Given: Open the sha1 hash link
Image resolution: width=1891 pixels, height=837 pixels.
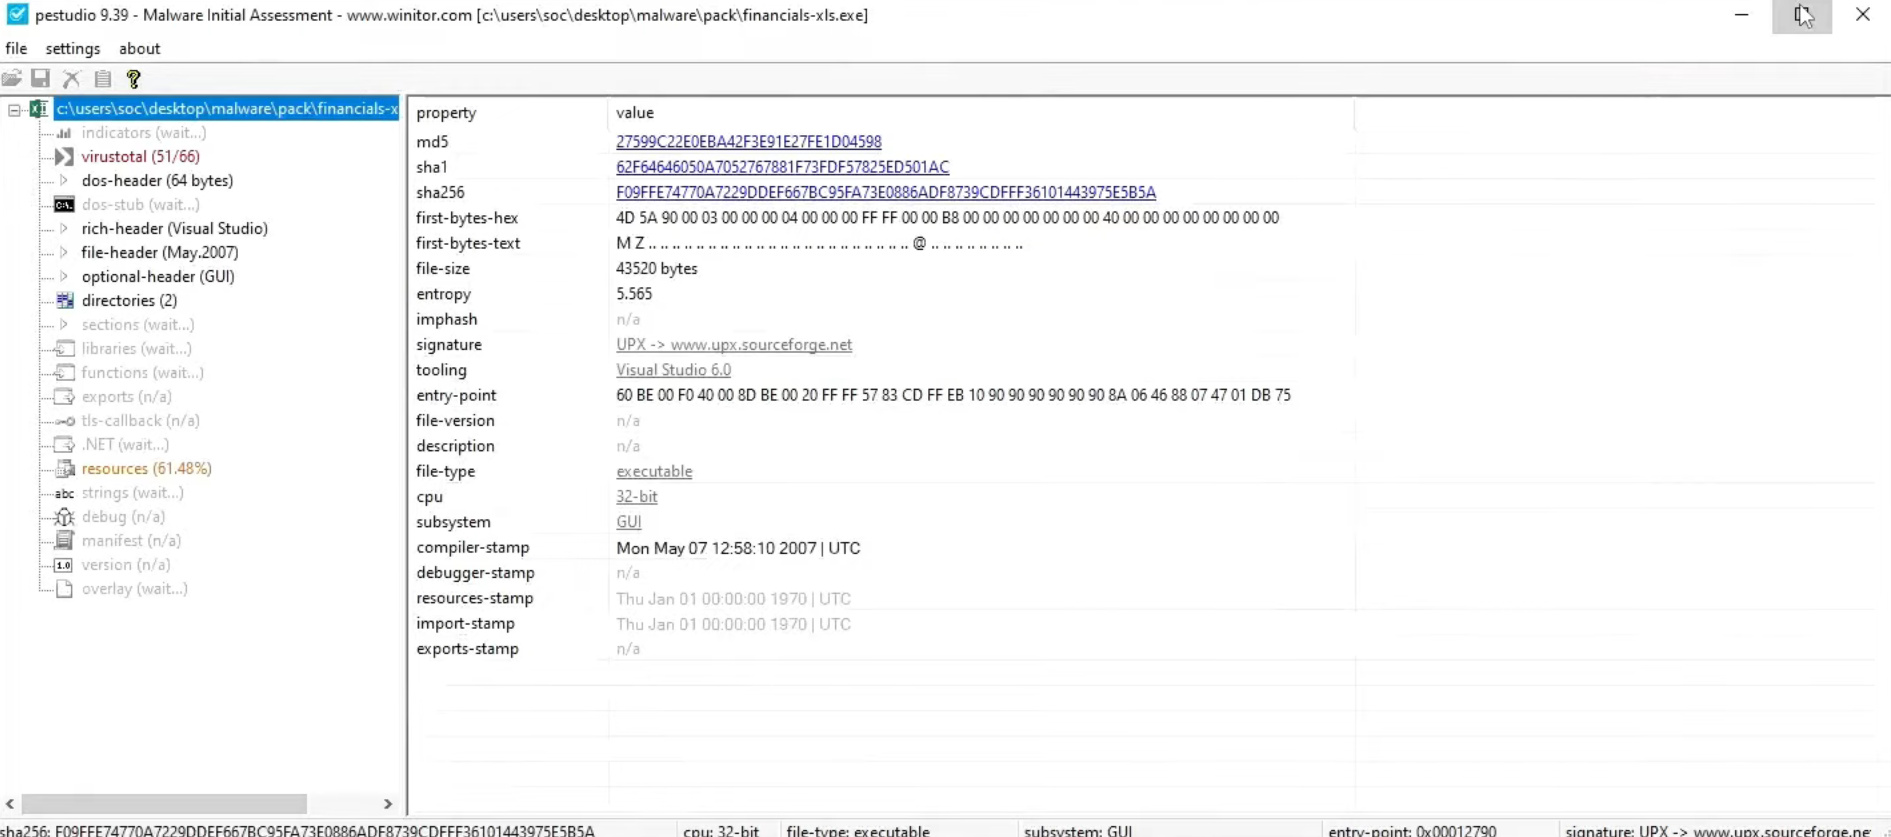Looking at the screenshot, I should click(782, 167).
